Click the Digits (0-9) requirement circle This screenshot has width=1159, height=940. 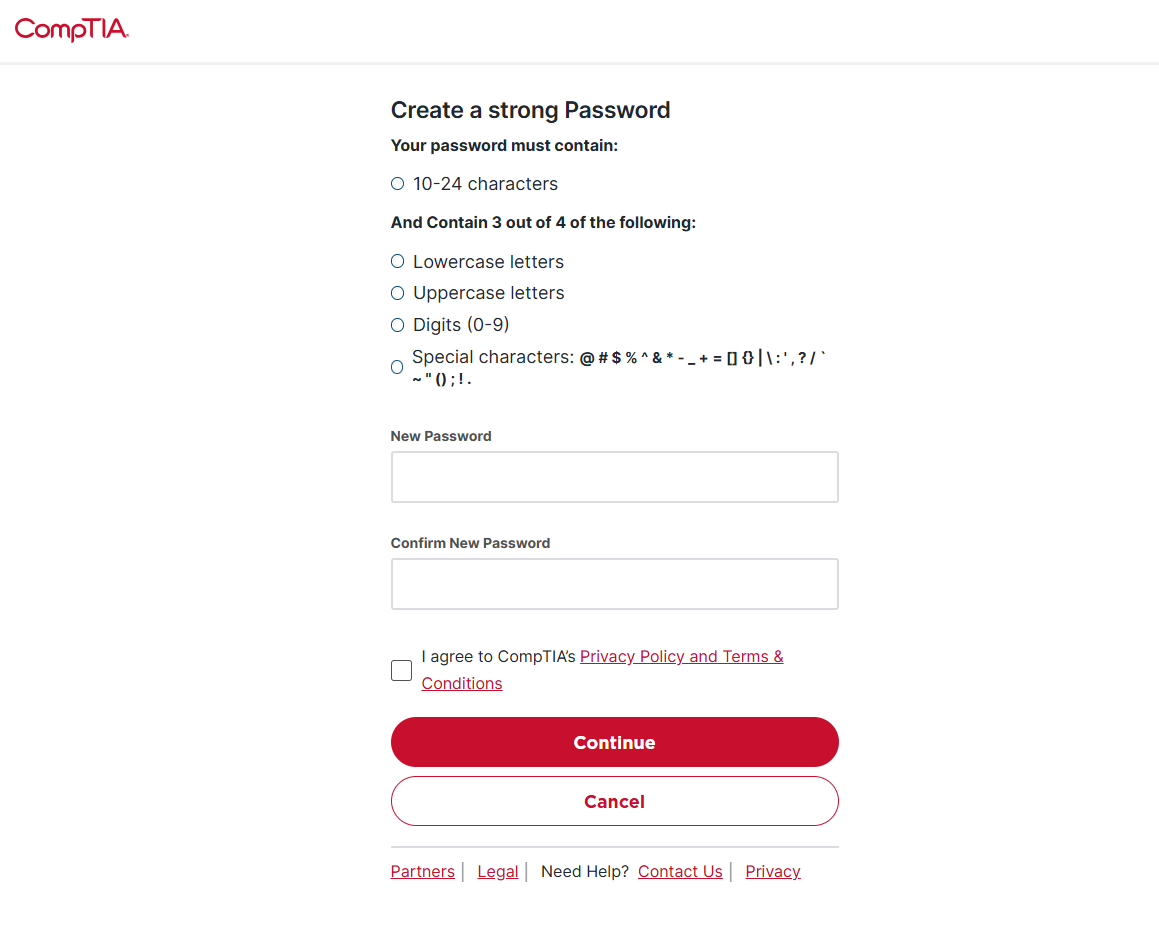[x=397, y=325]
